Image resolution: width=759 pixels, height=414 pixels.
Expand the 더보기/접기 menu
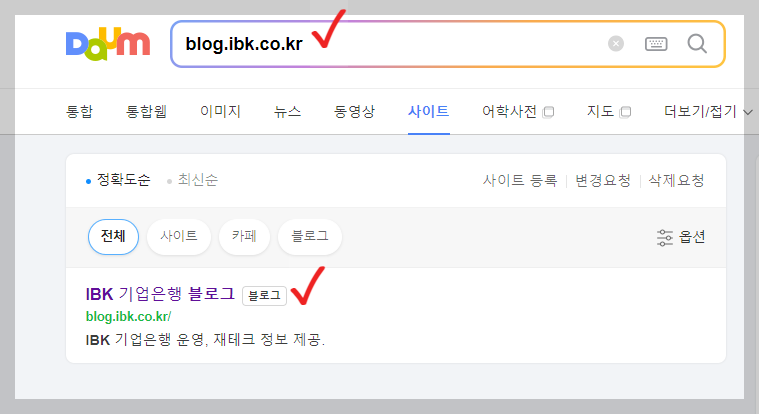(x=708, y=111)
